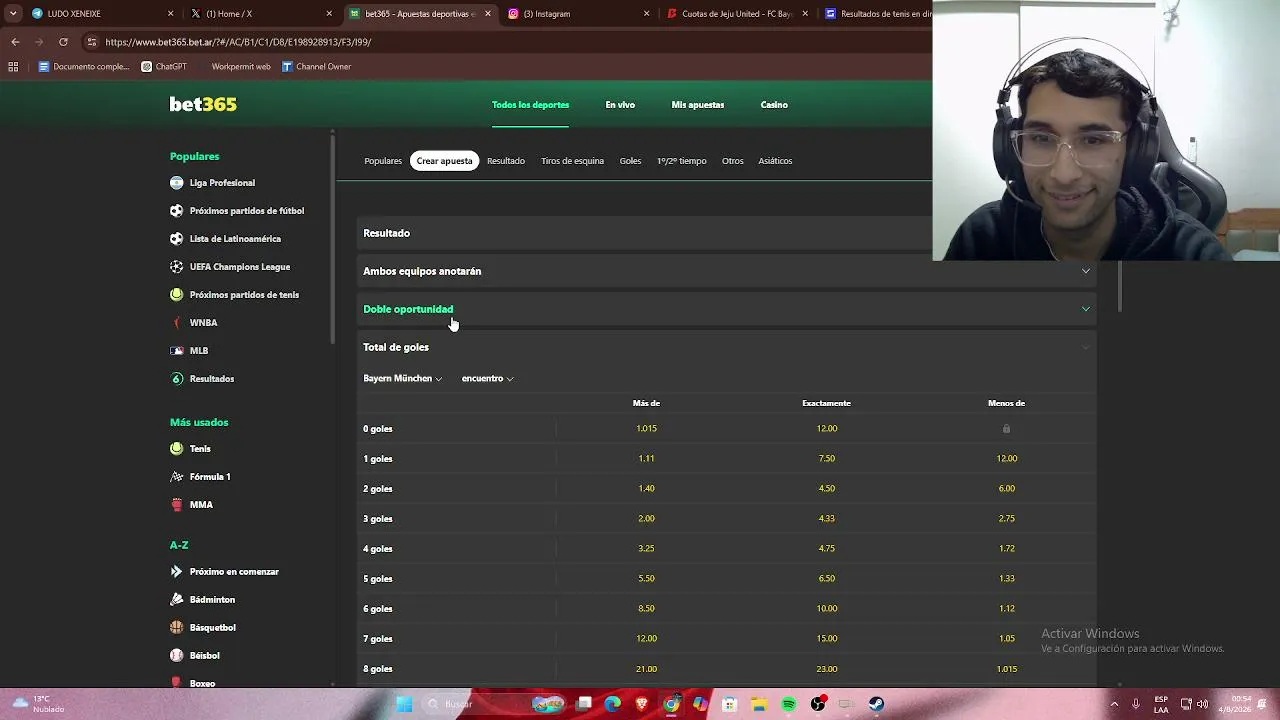Open Mis apuestas in top navigation
This screenshot has width=1280, height=720.
click(x=698, y=105)
